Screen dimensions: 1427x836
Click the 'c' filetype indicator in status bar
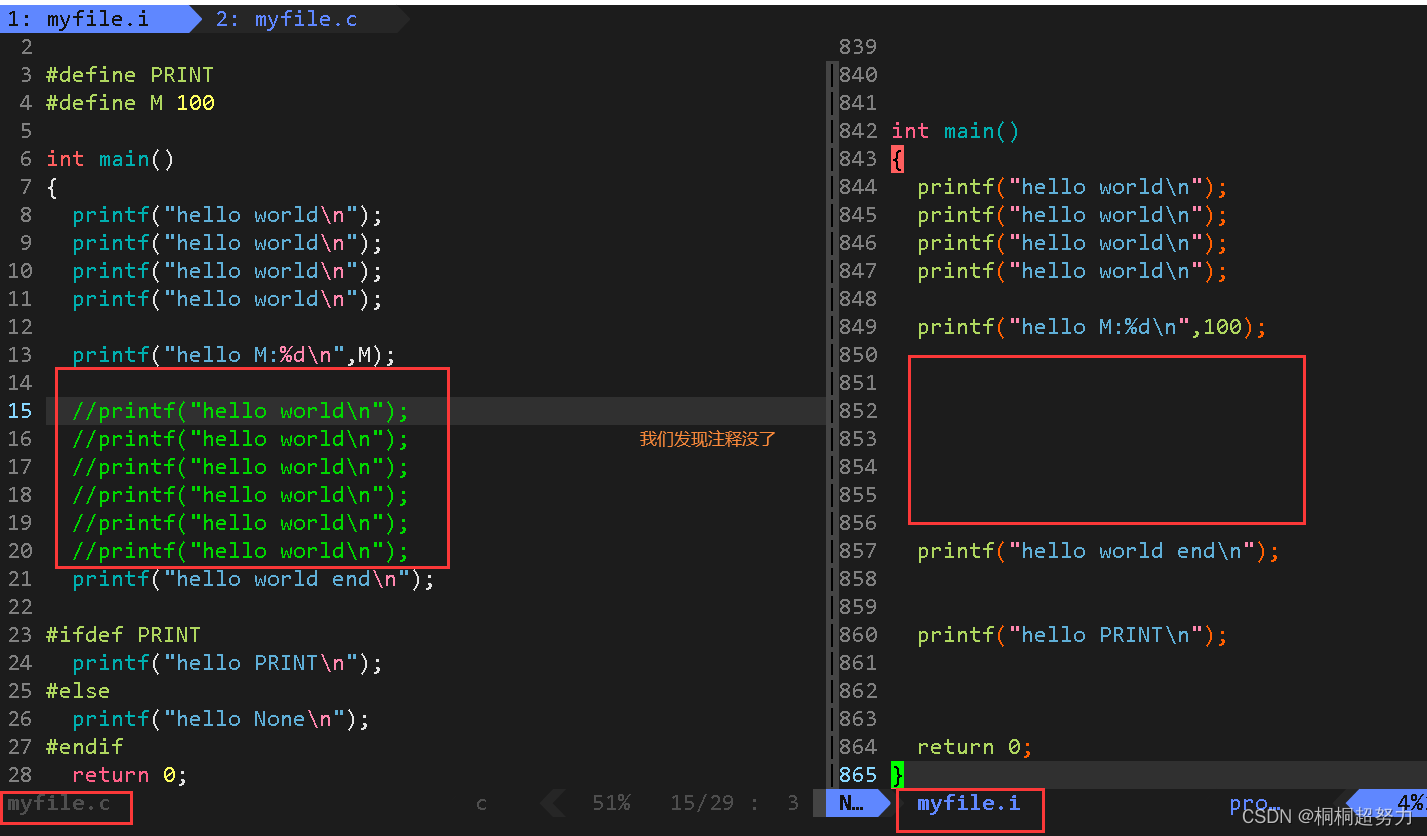[481, 803]
